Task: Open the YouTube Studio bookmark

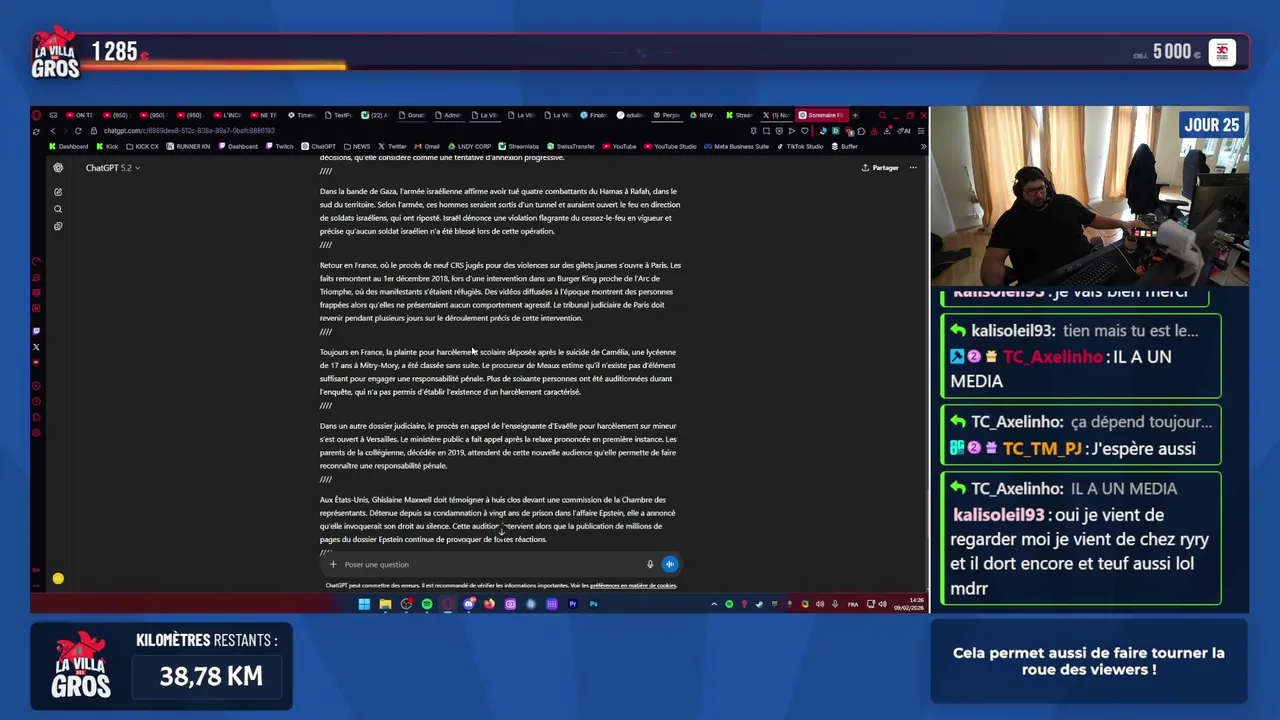Action: point(670,146)
